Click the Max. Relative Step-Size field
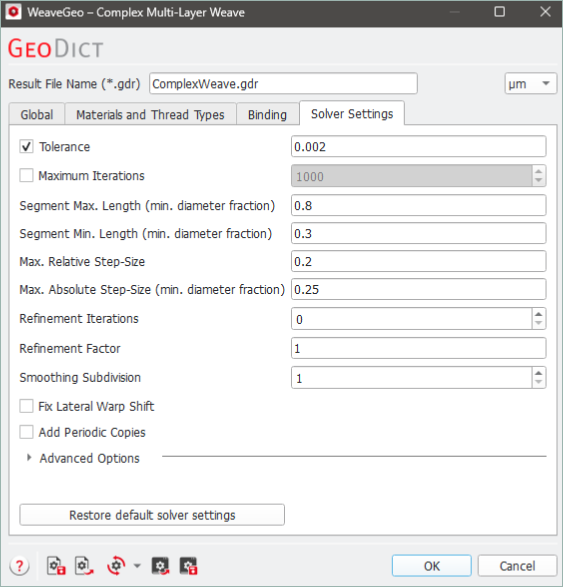This screenshot has width=563, height=587. (x=419, y=261)
